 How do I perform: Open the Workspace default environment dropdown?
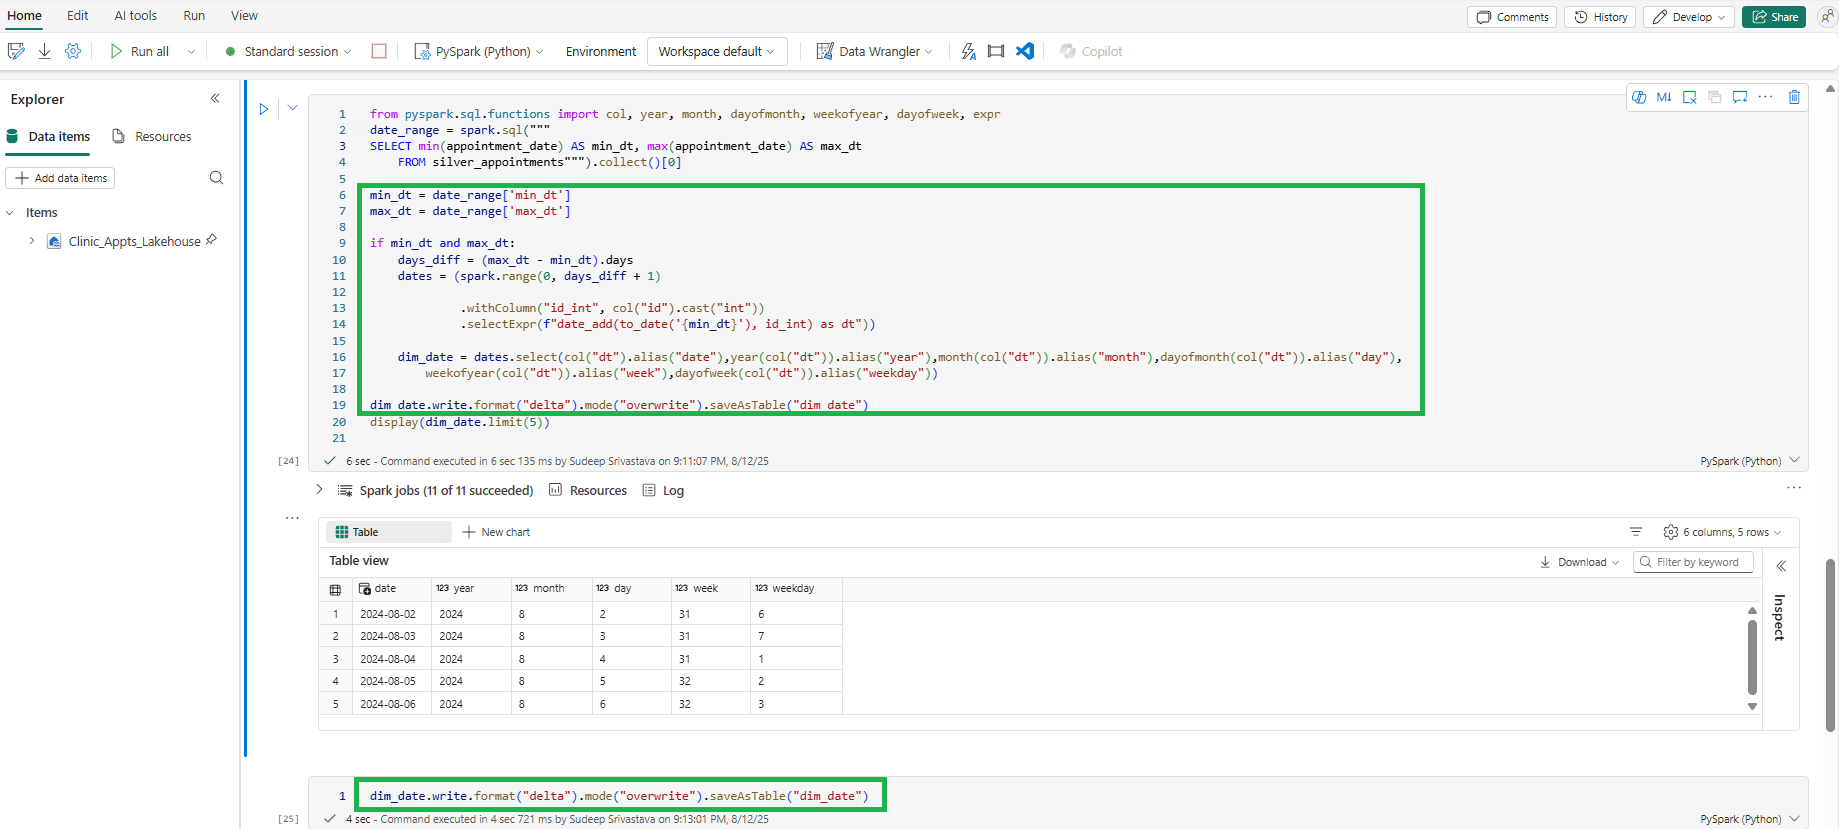point(716,51)
